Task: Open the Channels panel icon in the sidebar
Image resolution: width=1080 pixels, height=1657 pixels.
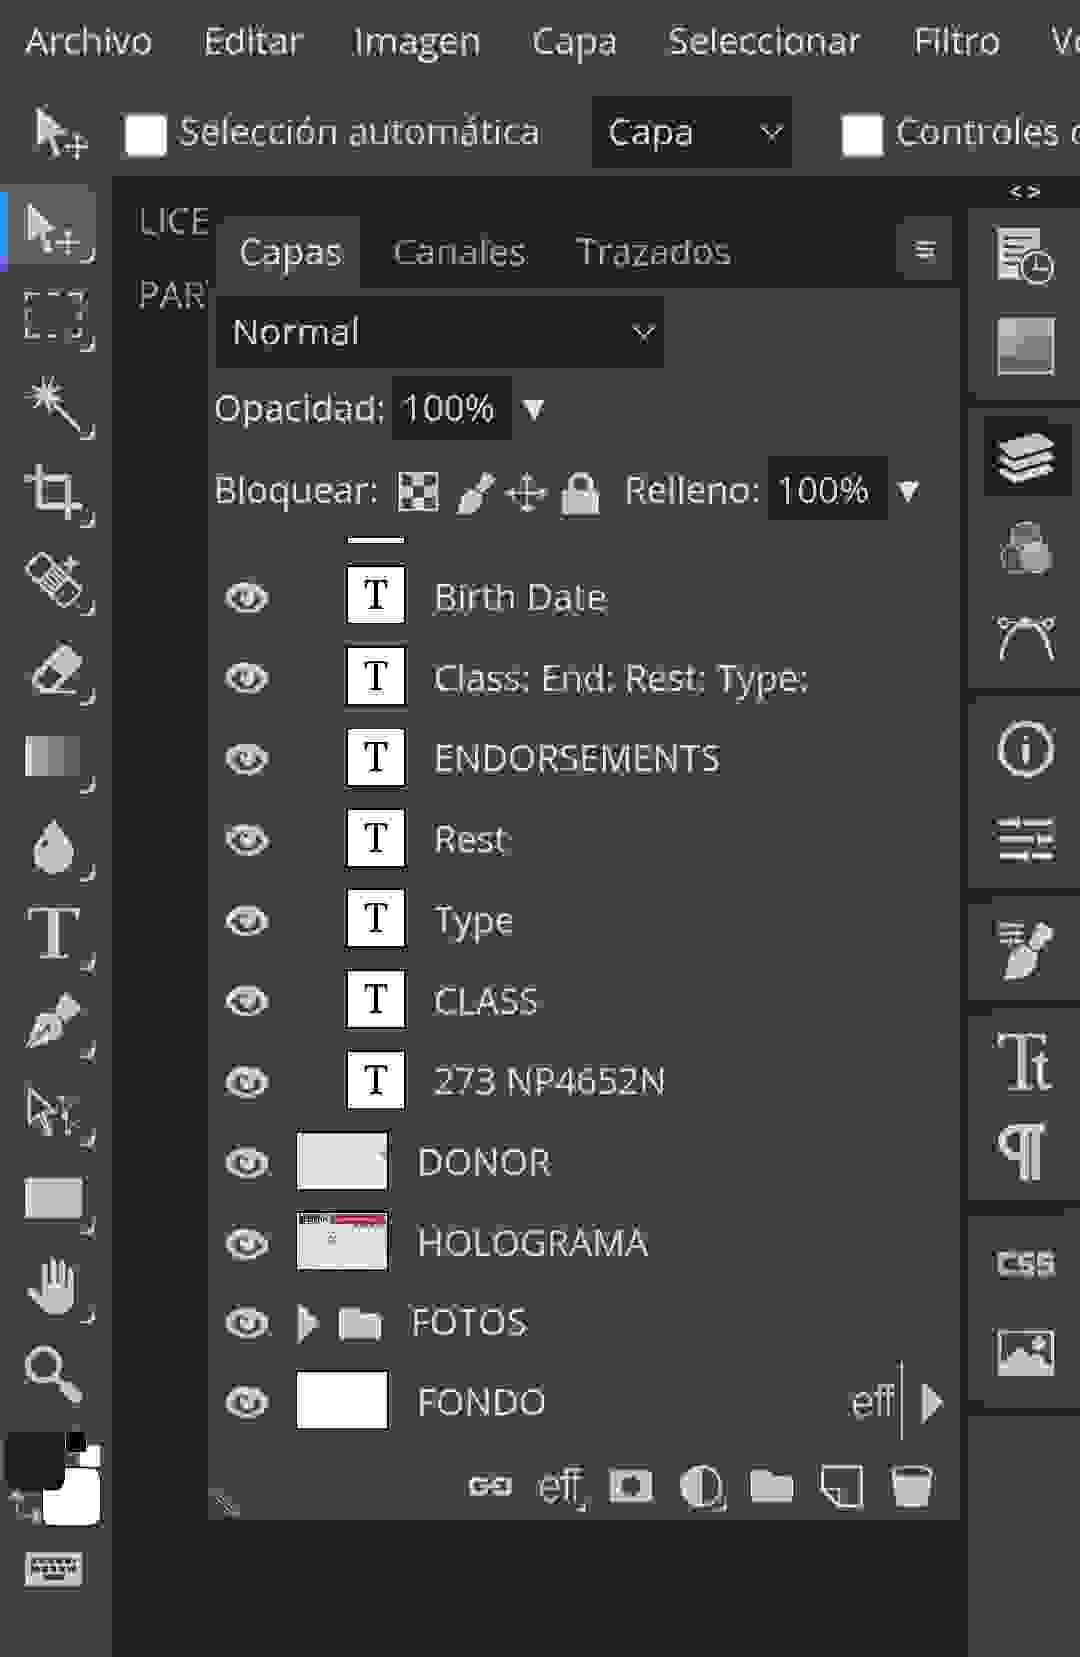Action: (x=1025, y=548)
